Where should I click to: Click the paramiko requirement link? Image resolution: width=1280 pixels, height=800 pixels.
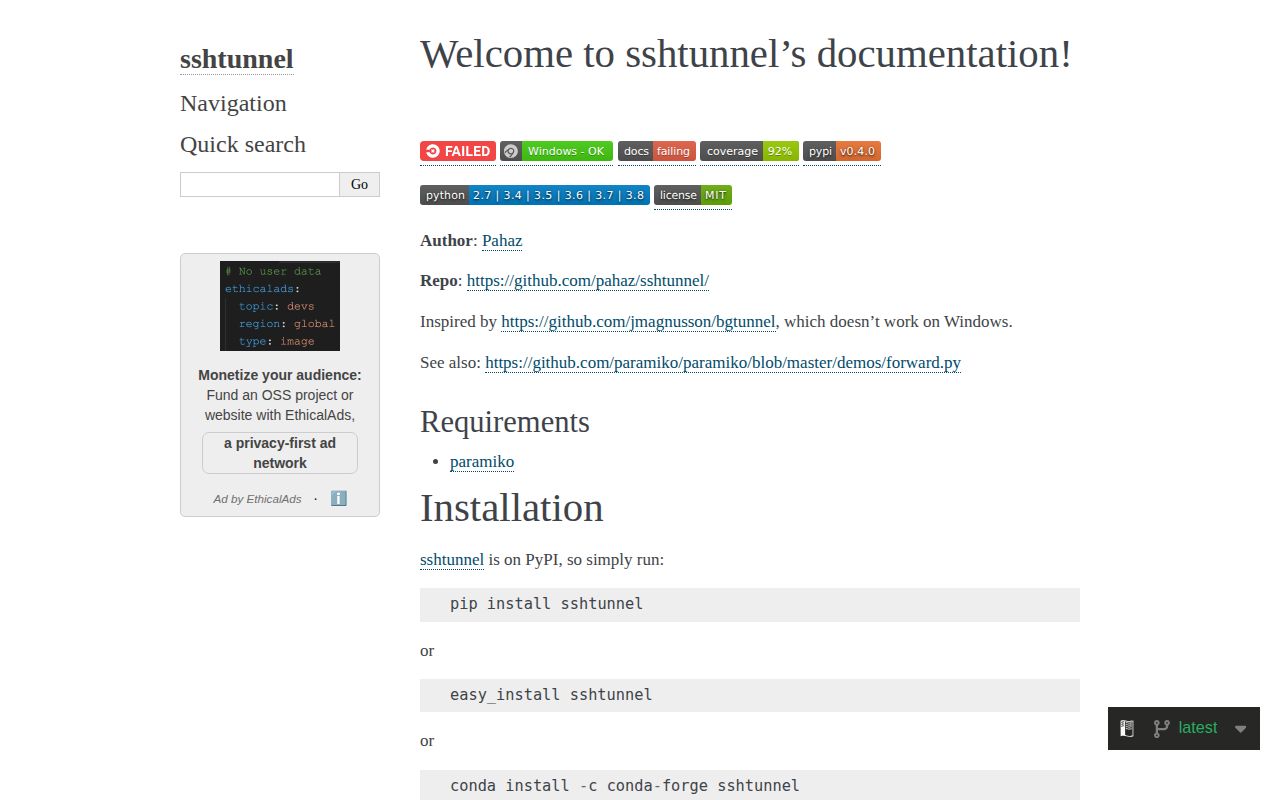482,461
